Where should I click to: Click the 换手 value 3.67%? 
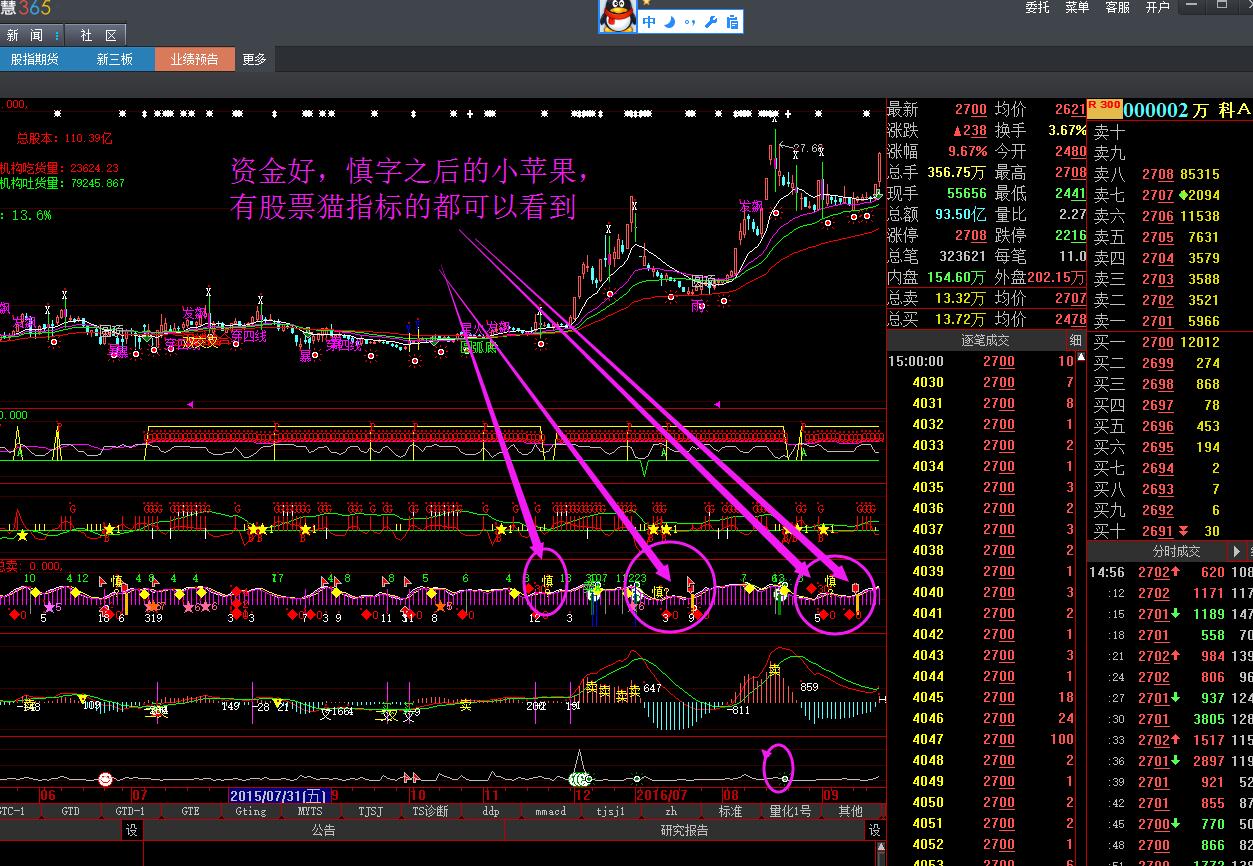pos(1067,130)
